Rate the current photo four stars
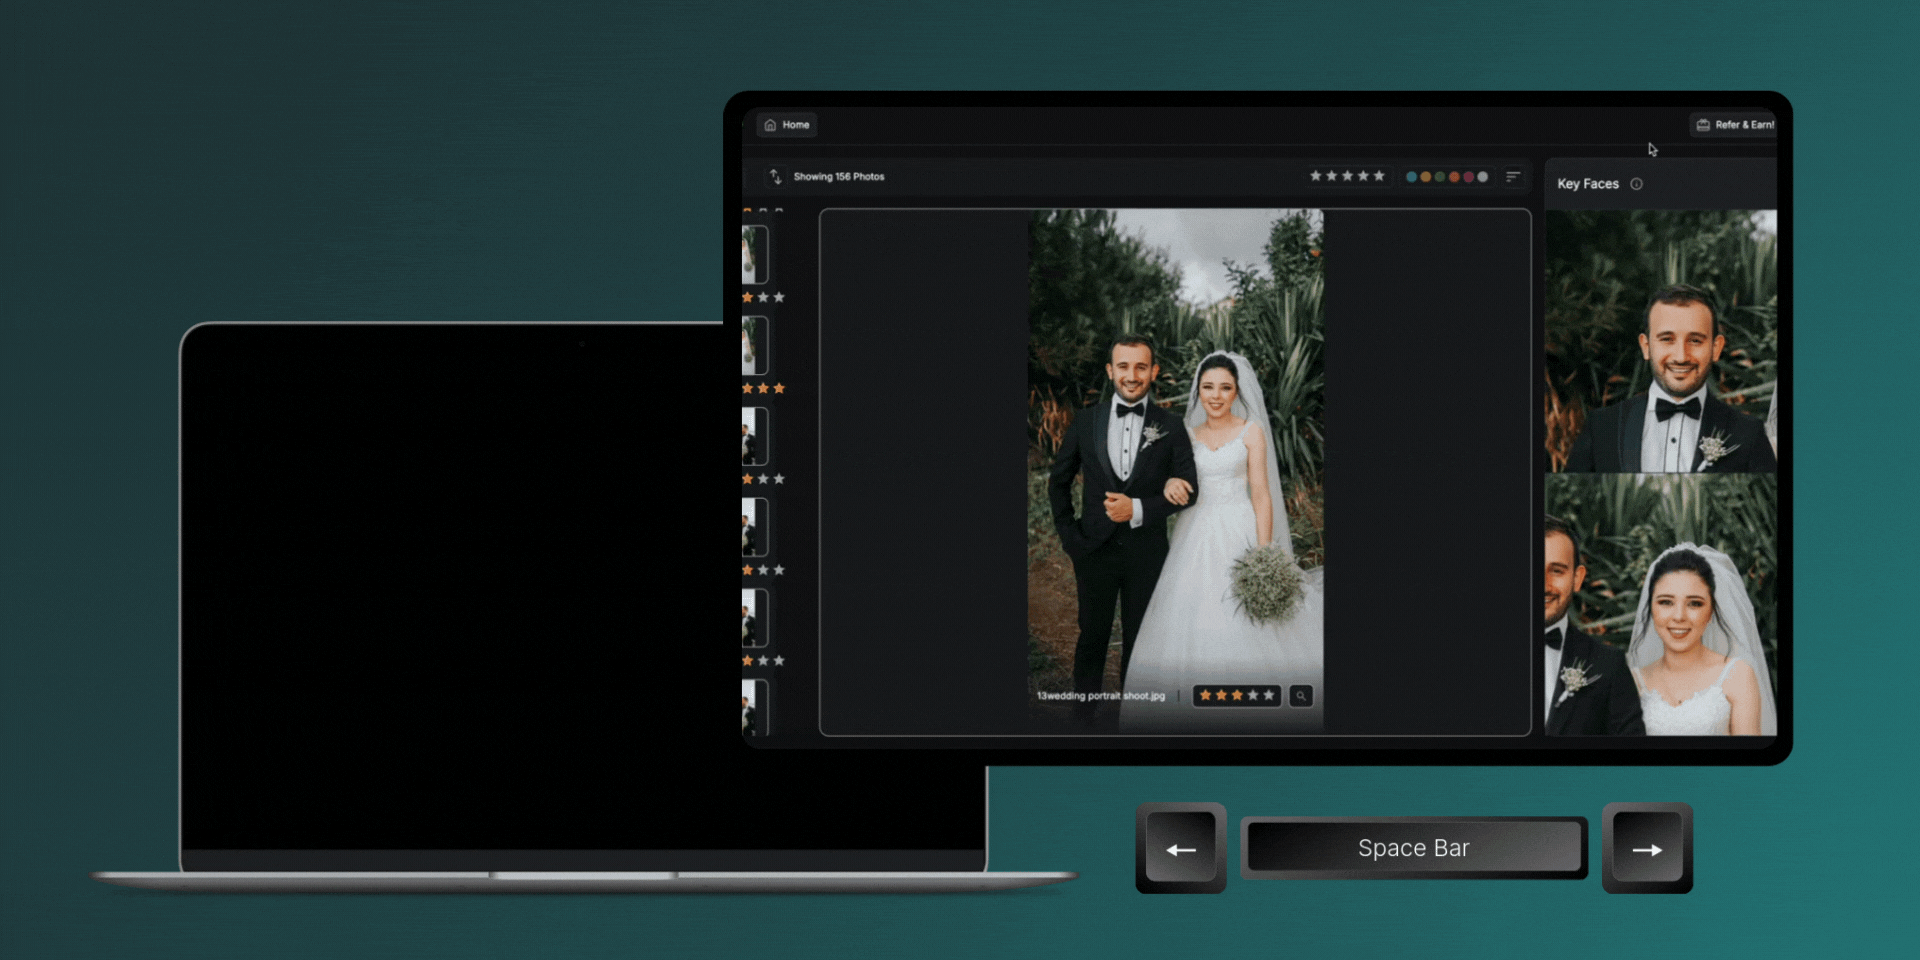Viewport: 1920px width, 960px height. point(1253,695)
